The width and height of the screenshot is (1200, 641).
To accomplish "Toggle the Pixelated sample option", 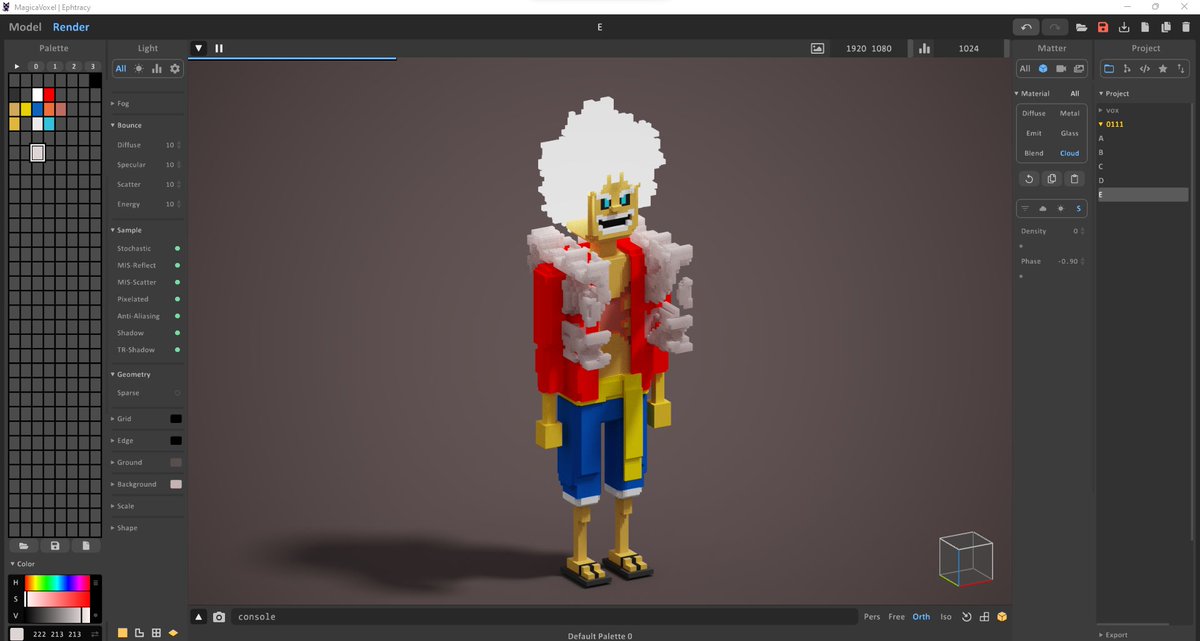I will coord(178,299).
